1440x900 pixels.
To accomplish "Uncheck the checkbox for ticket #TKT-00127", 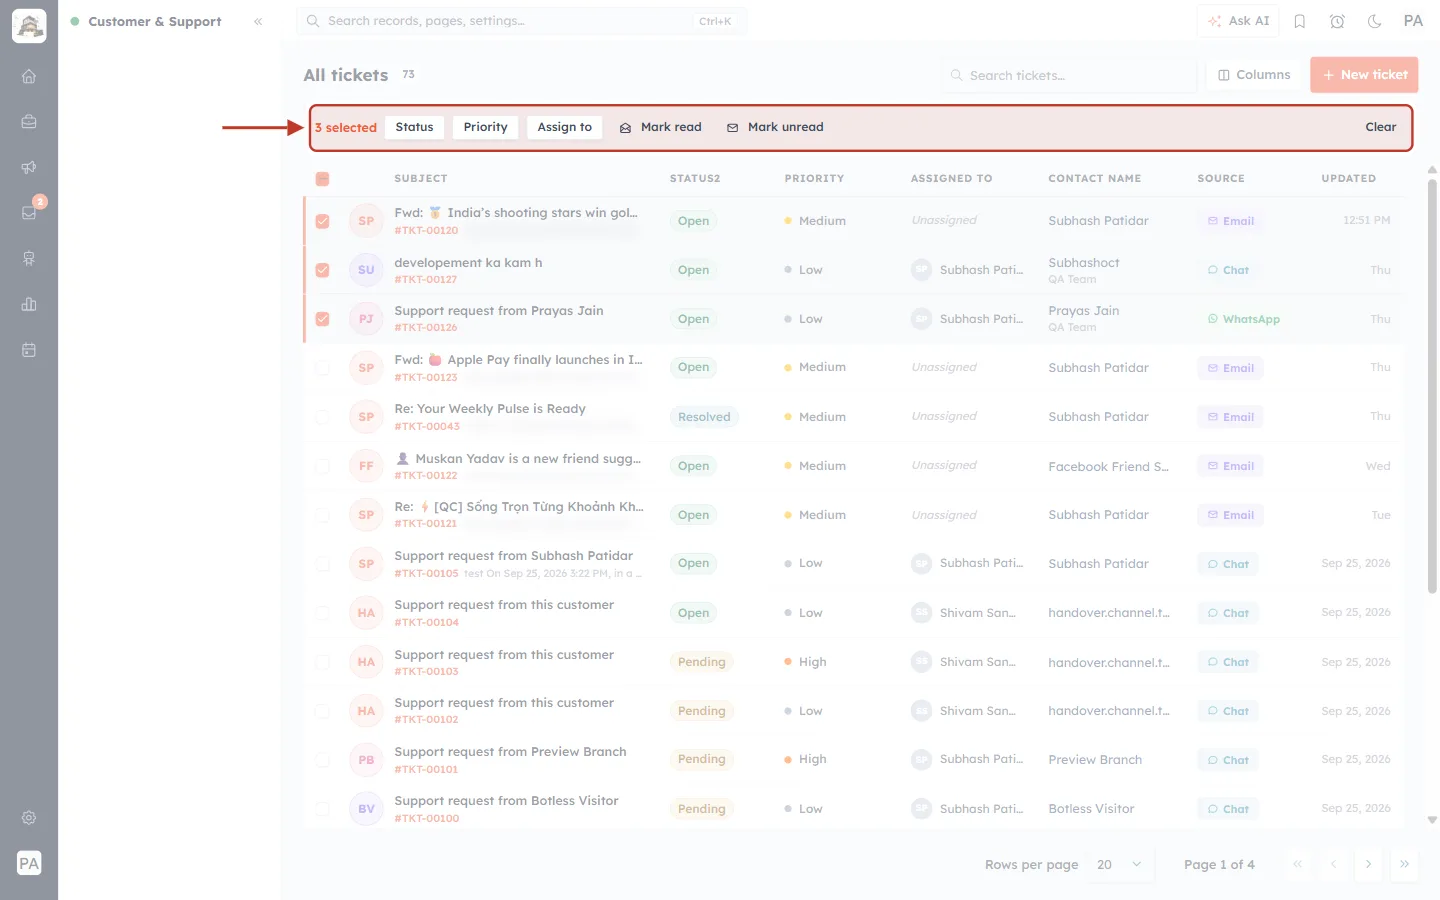I will 322,270.
